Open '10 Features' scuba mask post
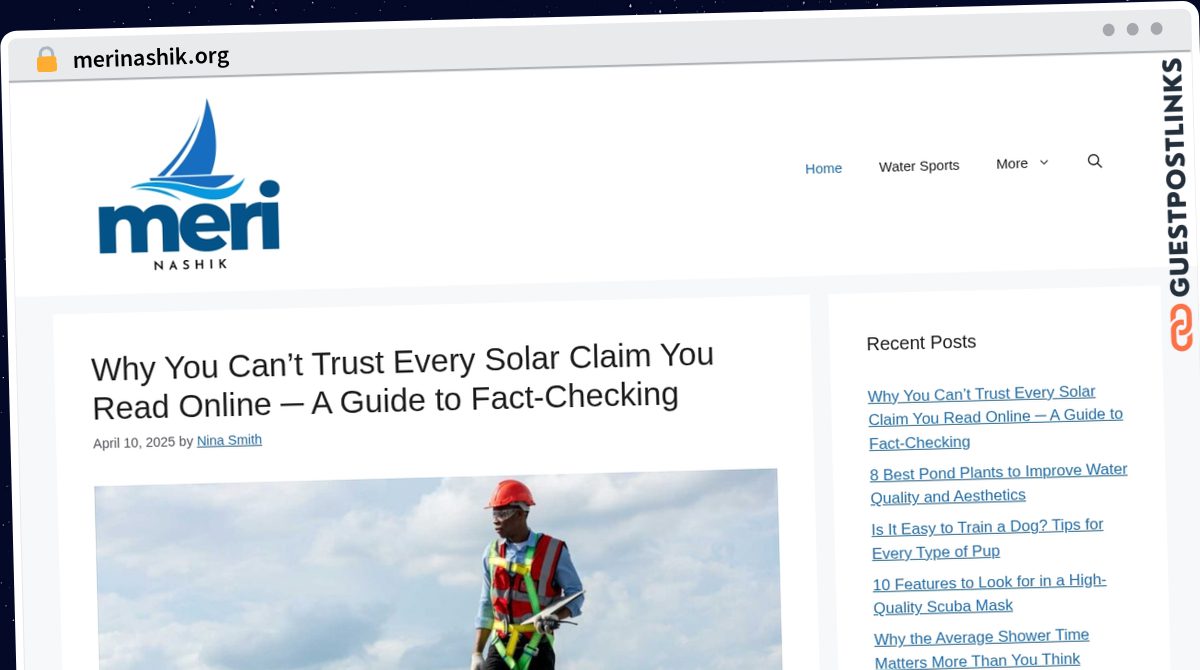1200x670 pixels. (x=989, y=594)
